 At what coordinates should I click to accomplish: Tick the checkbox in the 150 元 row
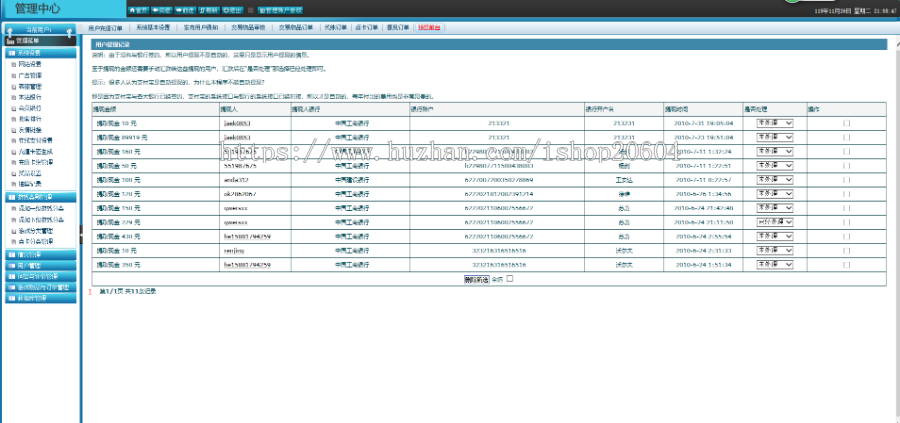point(847,208)
